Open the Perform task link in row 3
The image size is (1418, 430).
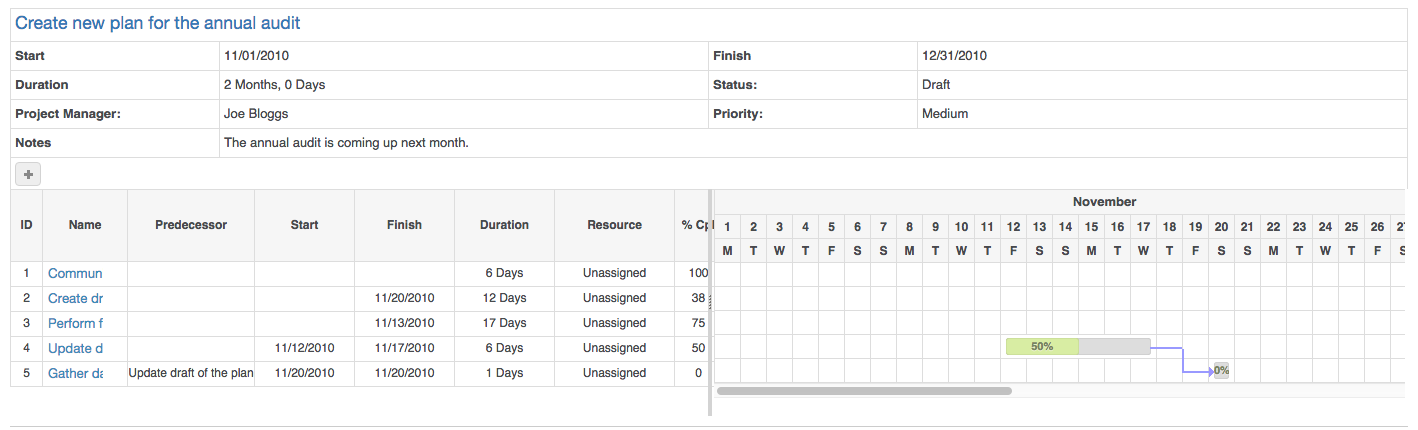(75, 323)
